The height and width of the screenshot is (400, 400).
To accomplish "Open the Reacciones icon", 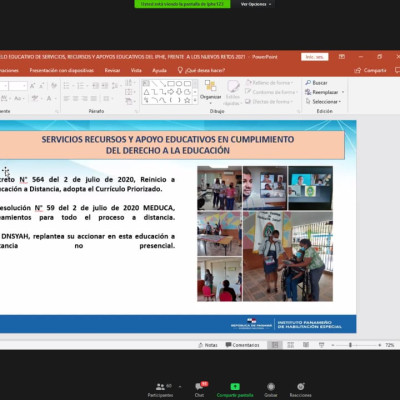I will pyautogui.click(x=301, y=387).
